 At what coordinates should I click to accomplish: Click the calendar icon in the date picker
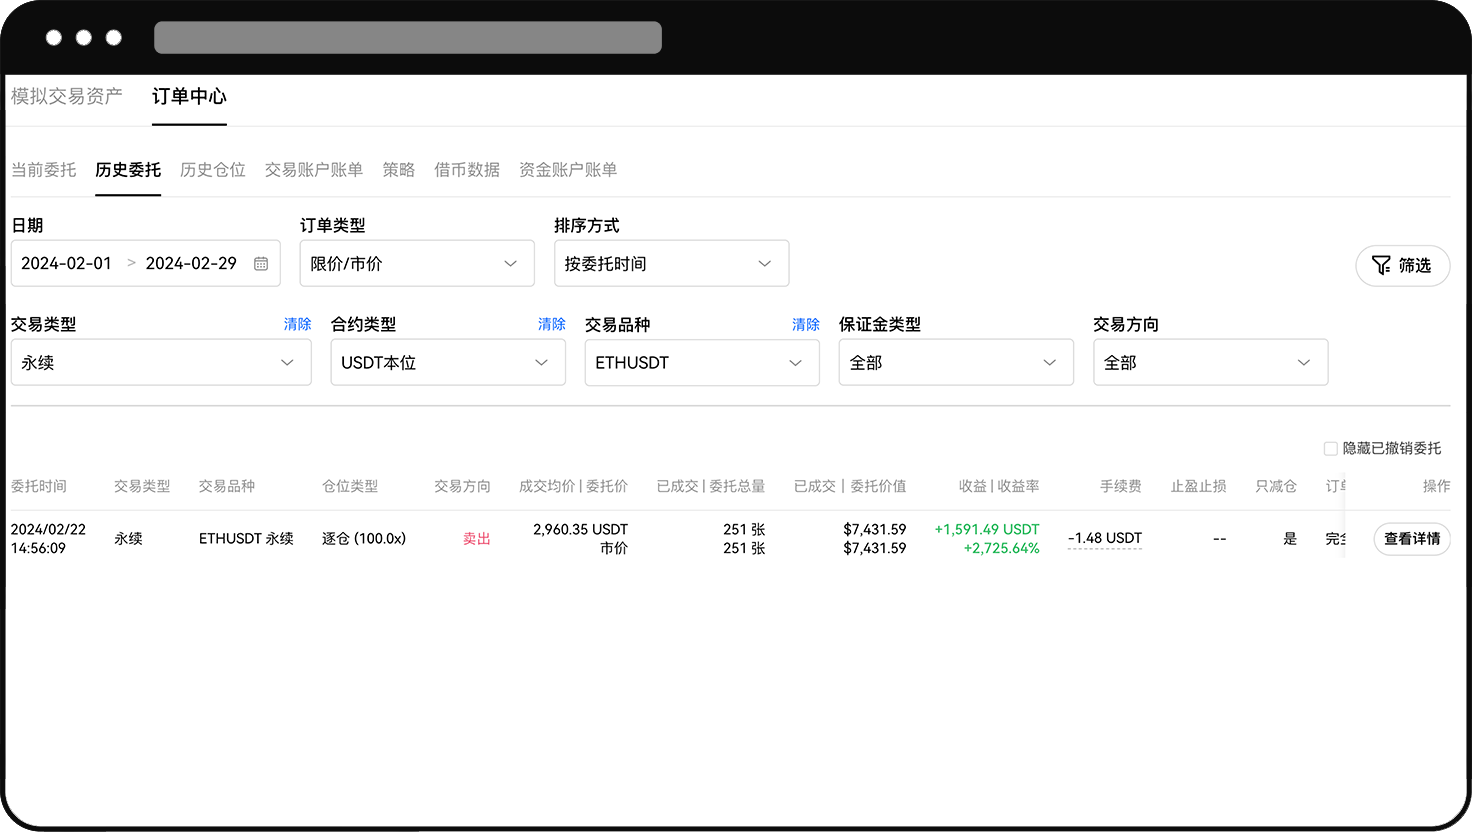[261, 263]
